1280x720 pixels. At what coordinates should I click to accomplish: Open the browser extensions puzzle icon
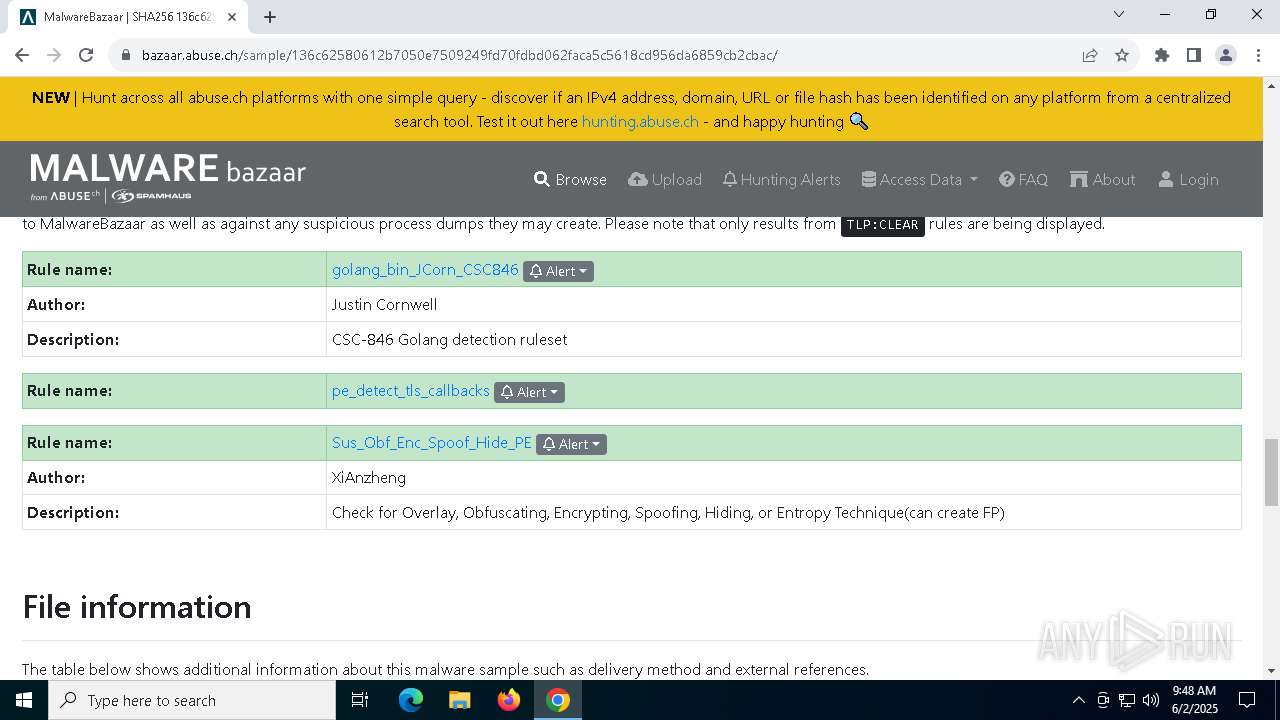point(1162,55)
